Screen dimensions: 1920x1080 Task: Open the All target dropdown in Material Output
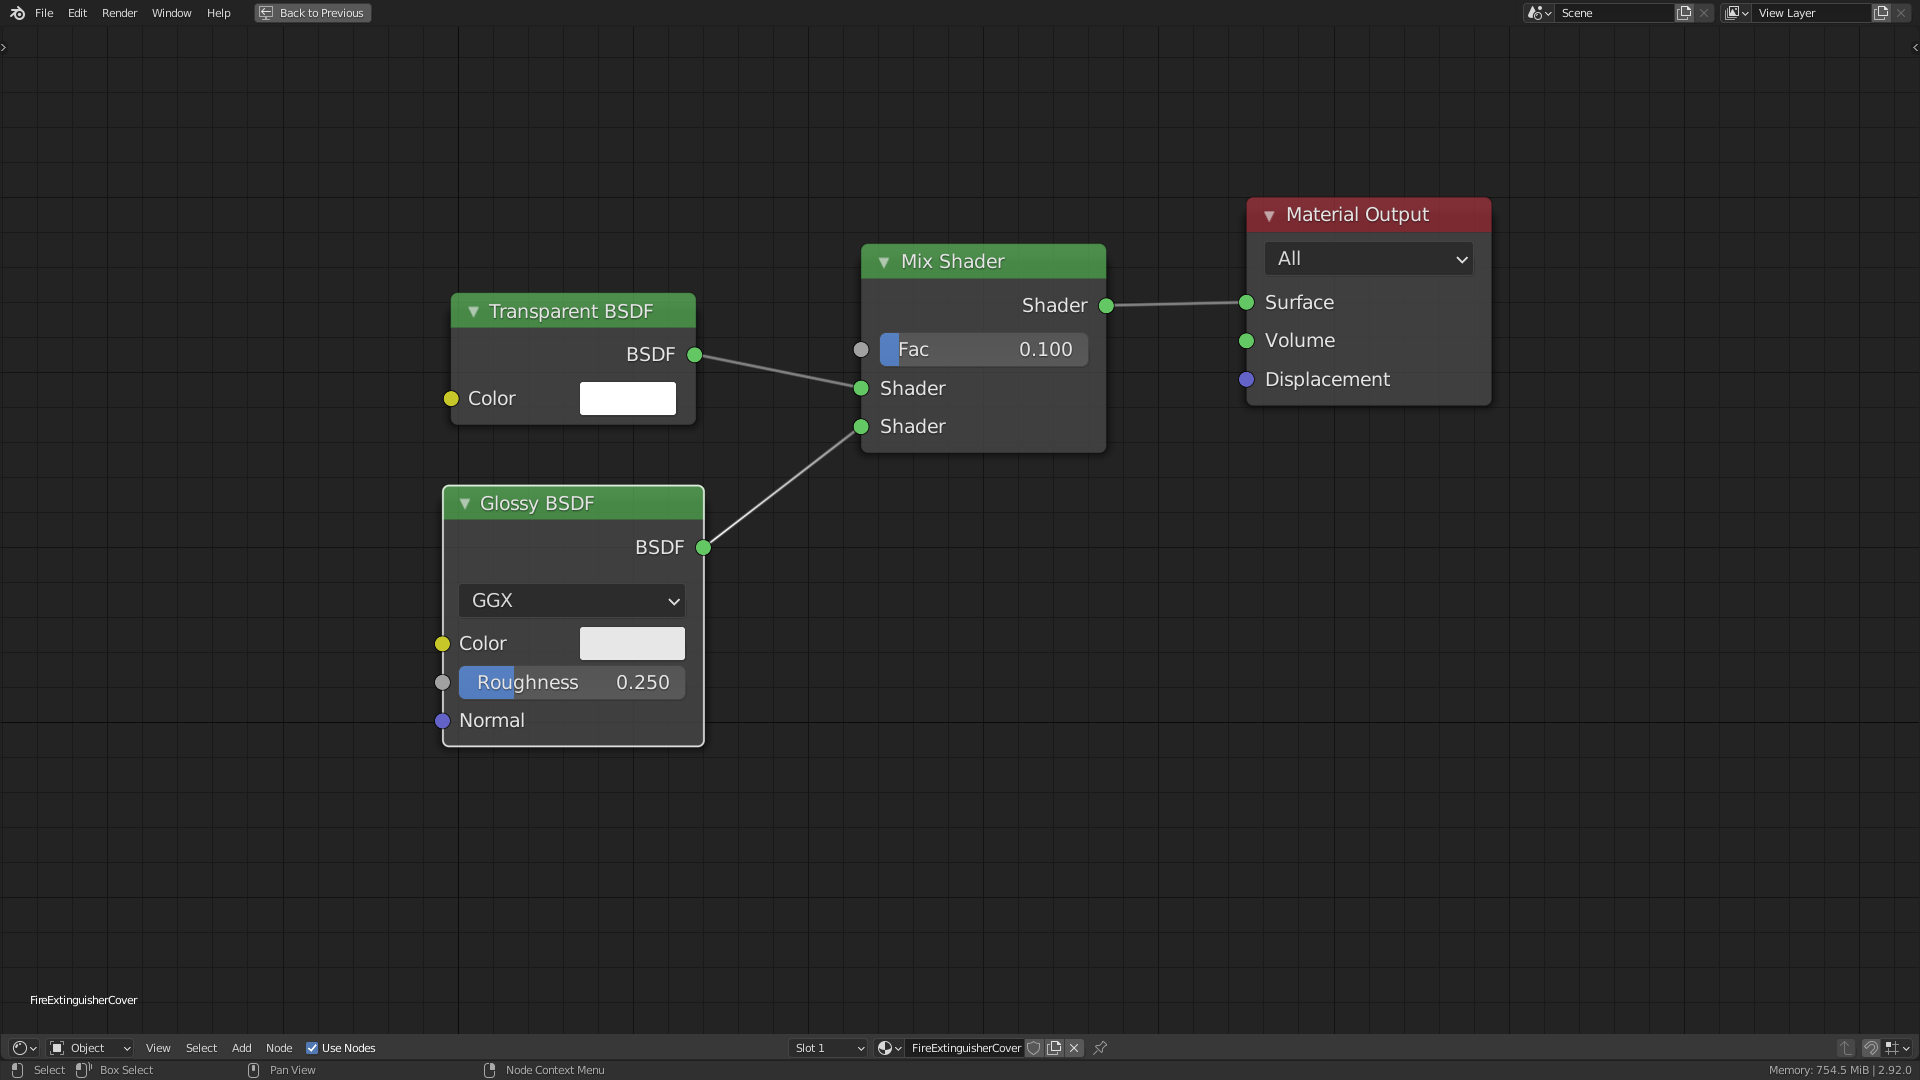pyautogui.click(x=1368, y=259)
